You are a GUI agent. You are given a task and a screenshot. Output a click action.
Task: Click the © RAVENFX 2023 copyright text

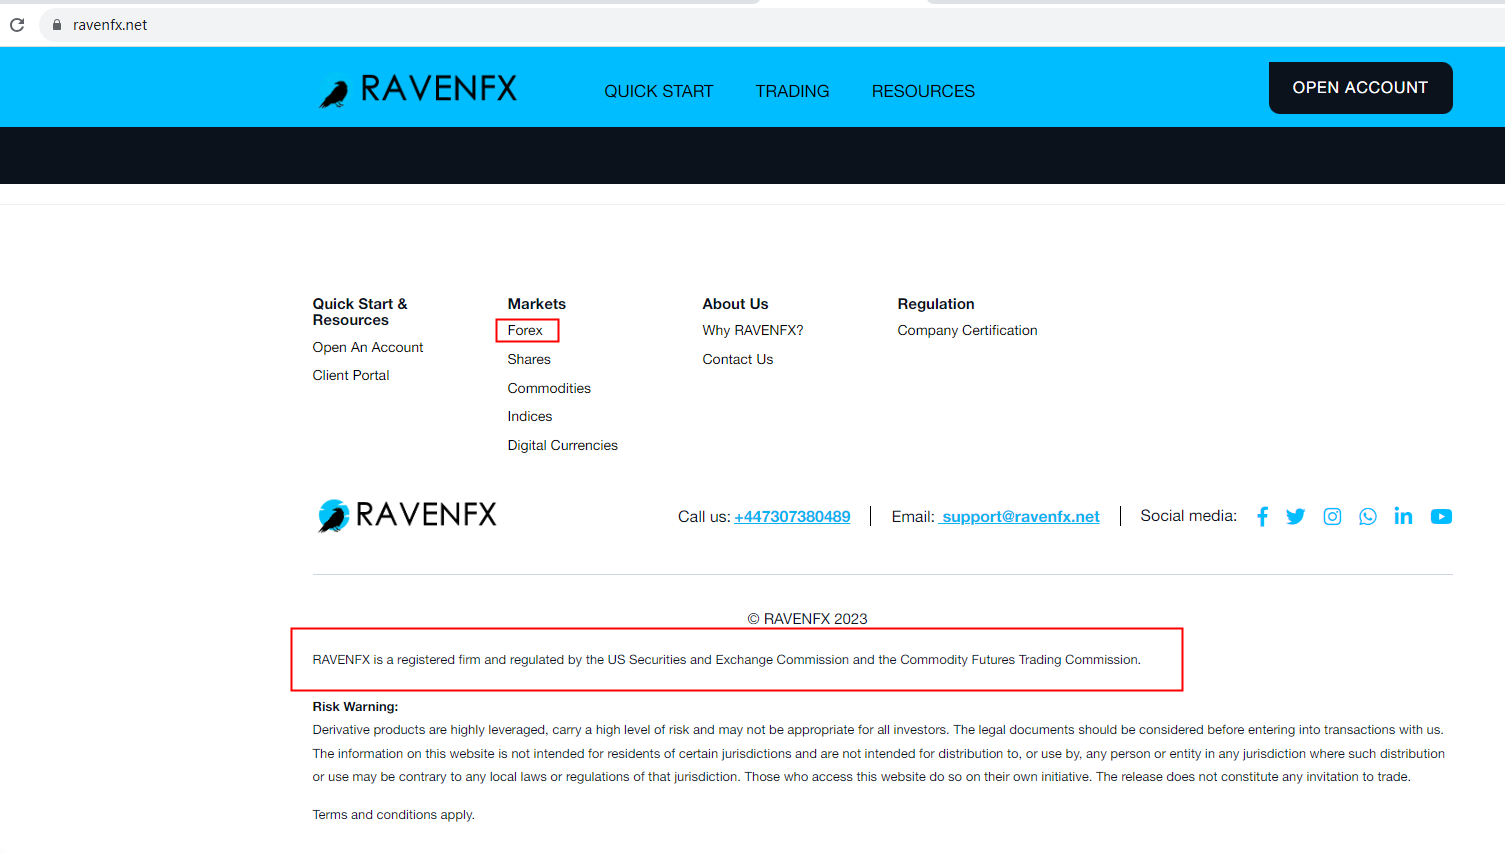pyautogui.click(x=808, y=619)
